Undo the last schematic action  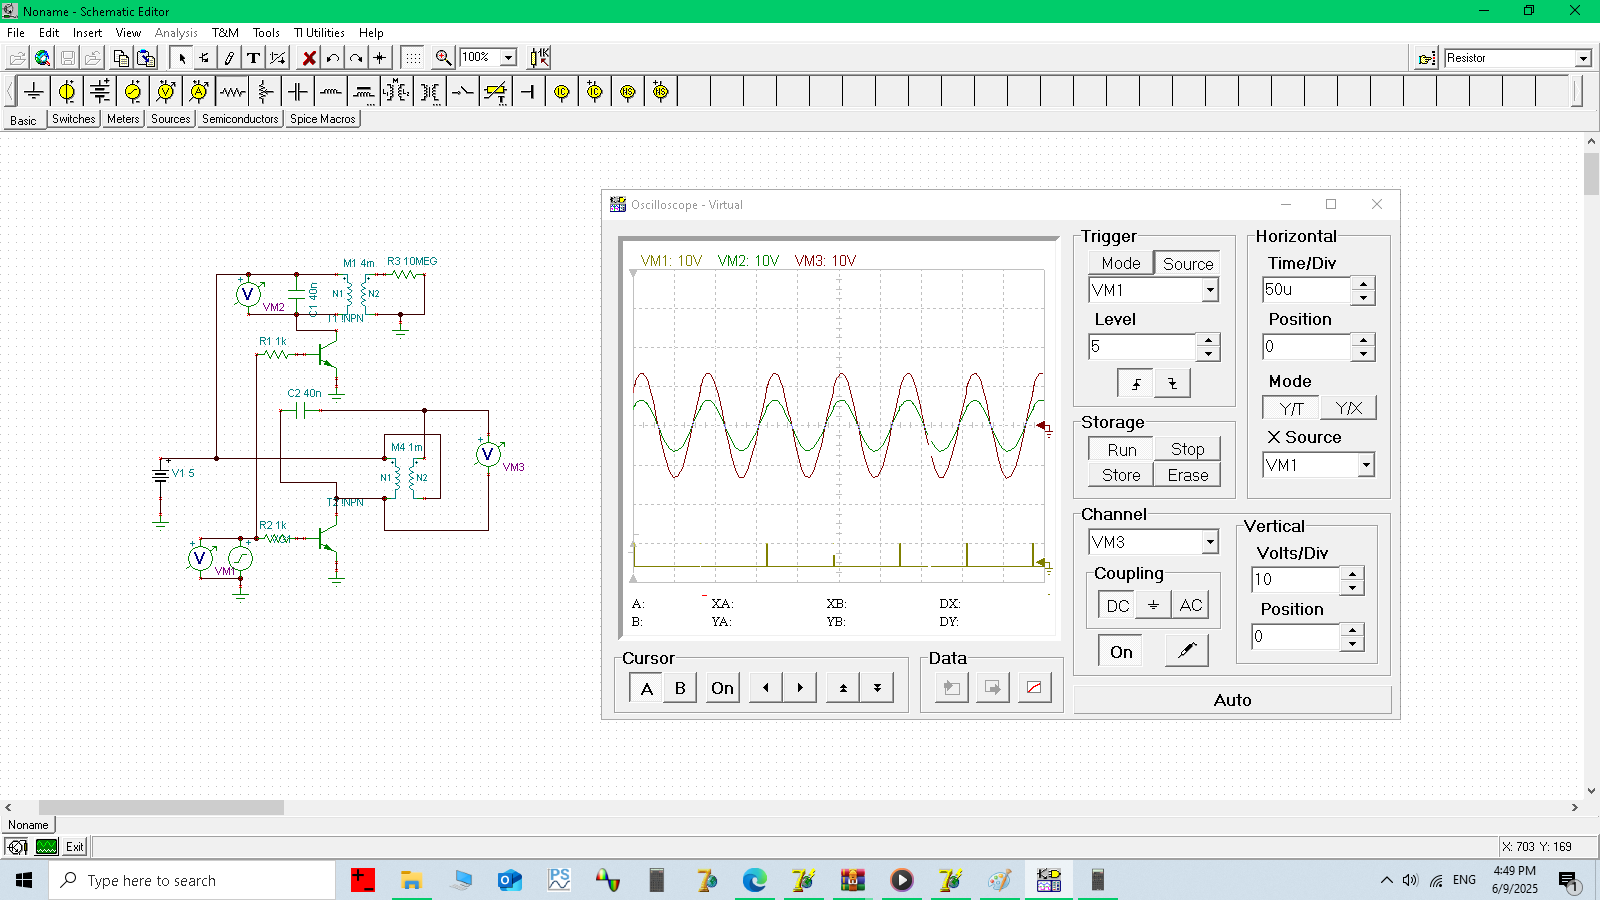click(x=333, y=58)
